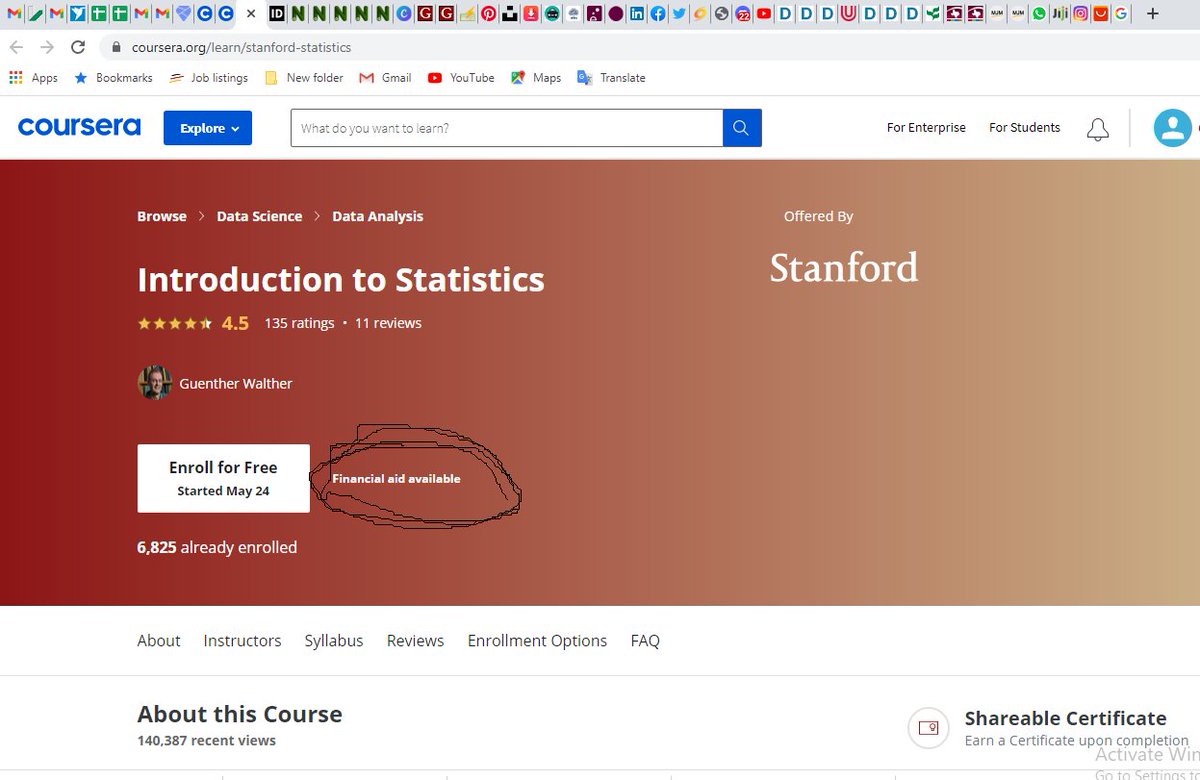The height and width of the screenshot is (780, 1200).
Task: Open the 11 reviews link
Action: [x=388, y=323]
